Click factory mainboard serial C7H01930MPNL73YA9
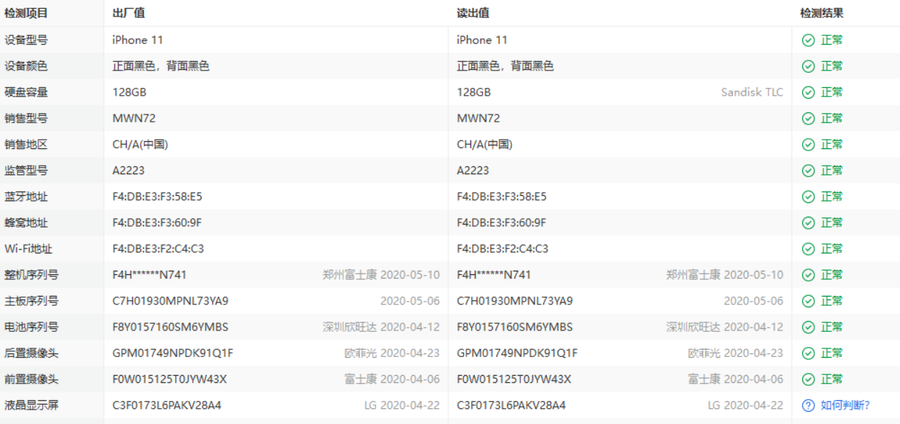 [x=170, y=301]
